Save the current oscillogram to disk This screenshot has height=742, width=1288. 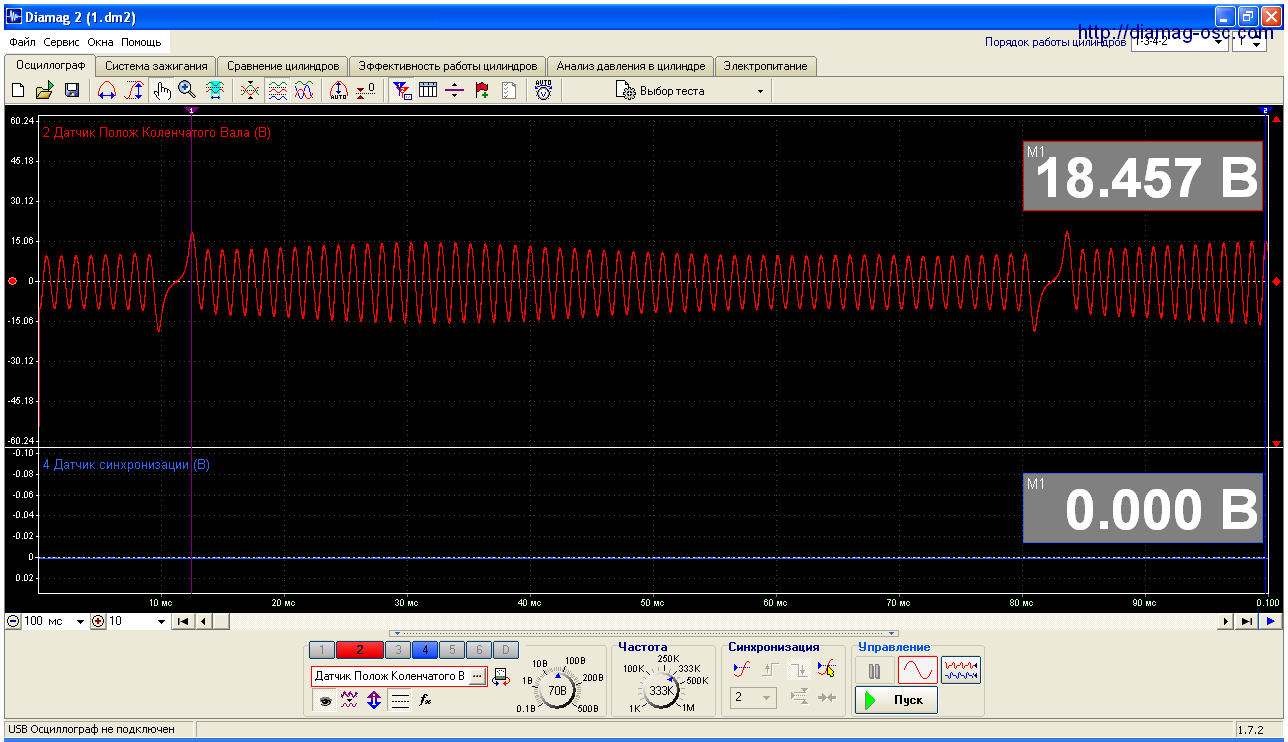click(72, 91)
